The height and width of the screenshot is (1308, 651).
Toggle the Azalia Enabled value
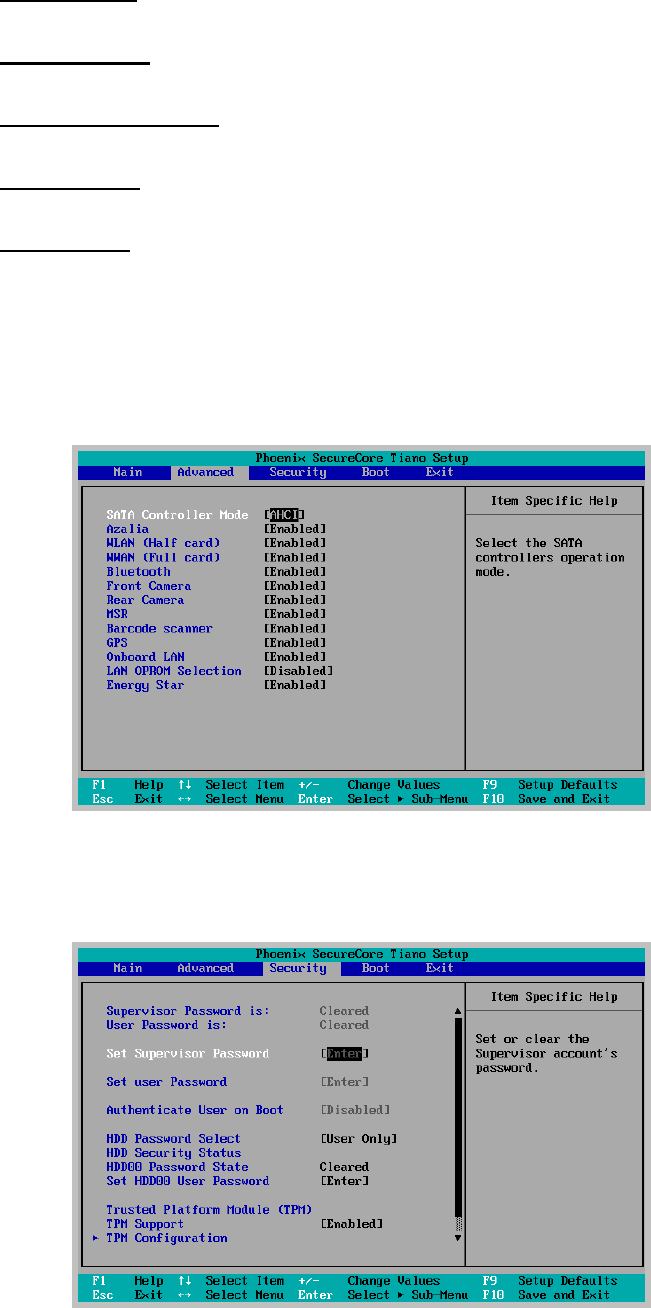point(295,529)
